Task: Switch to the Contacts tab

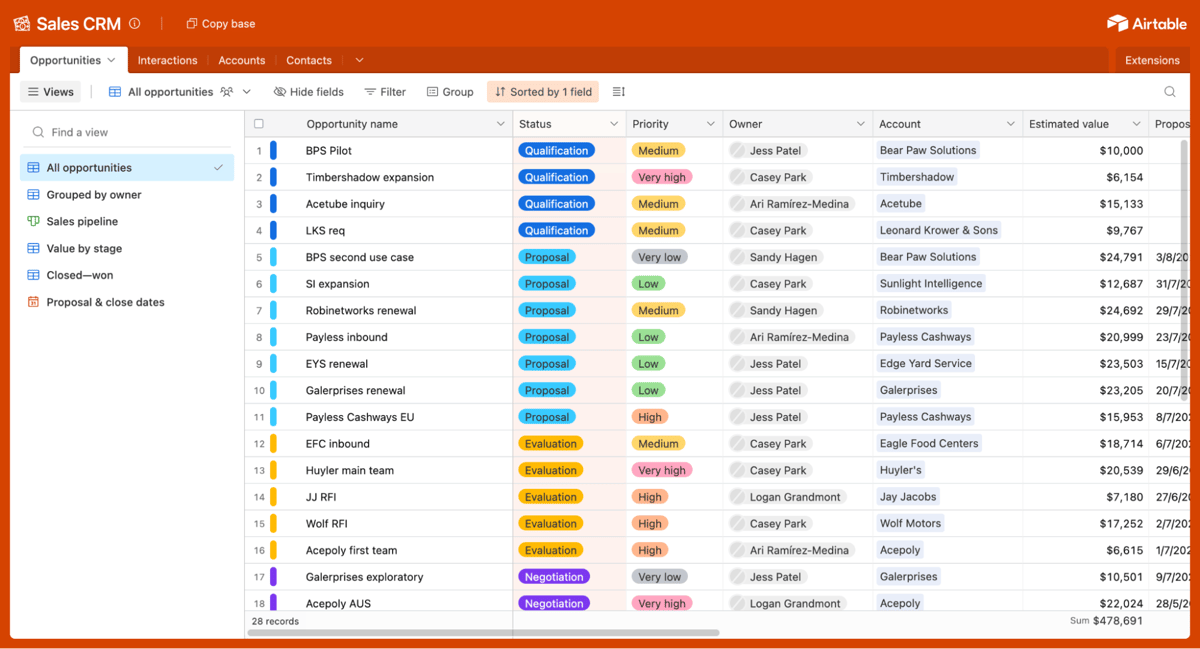Action: click(x=309, y=60)
